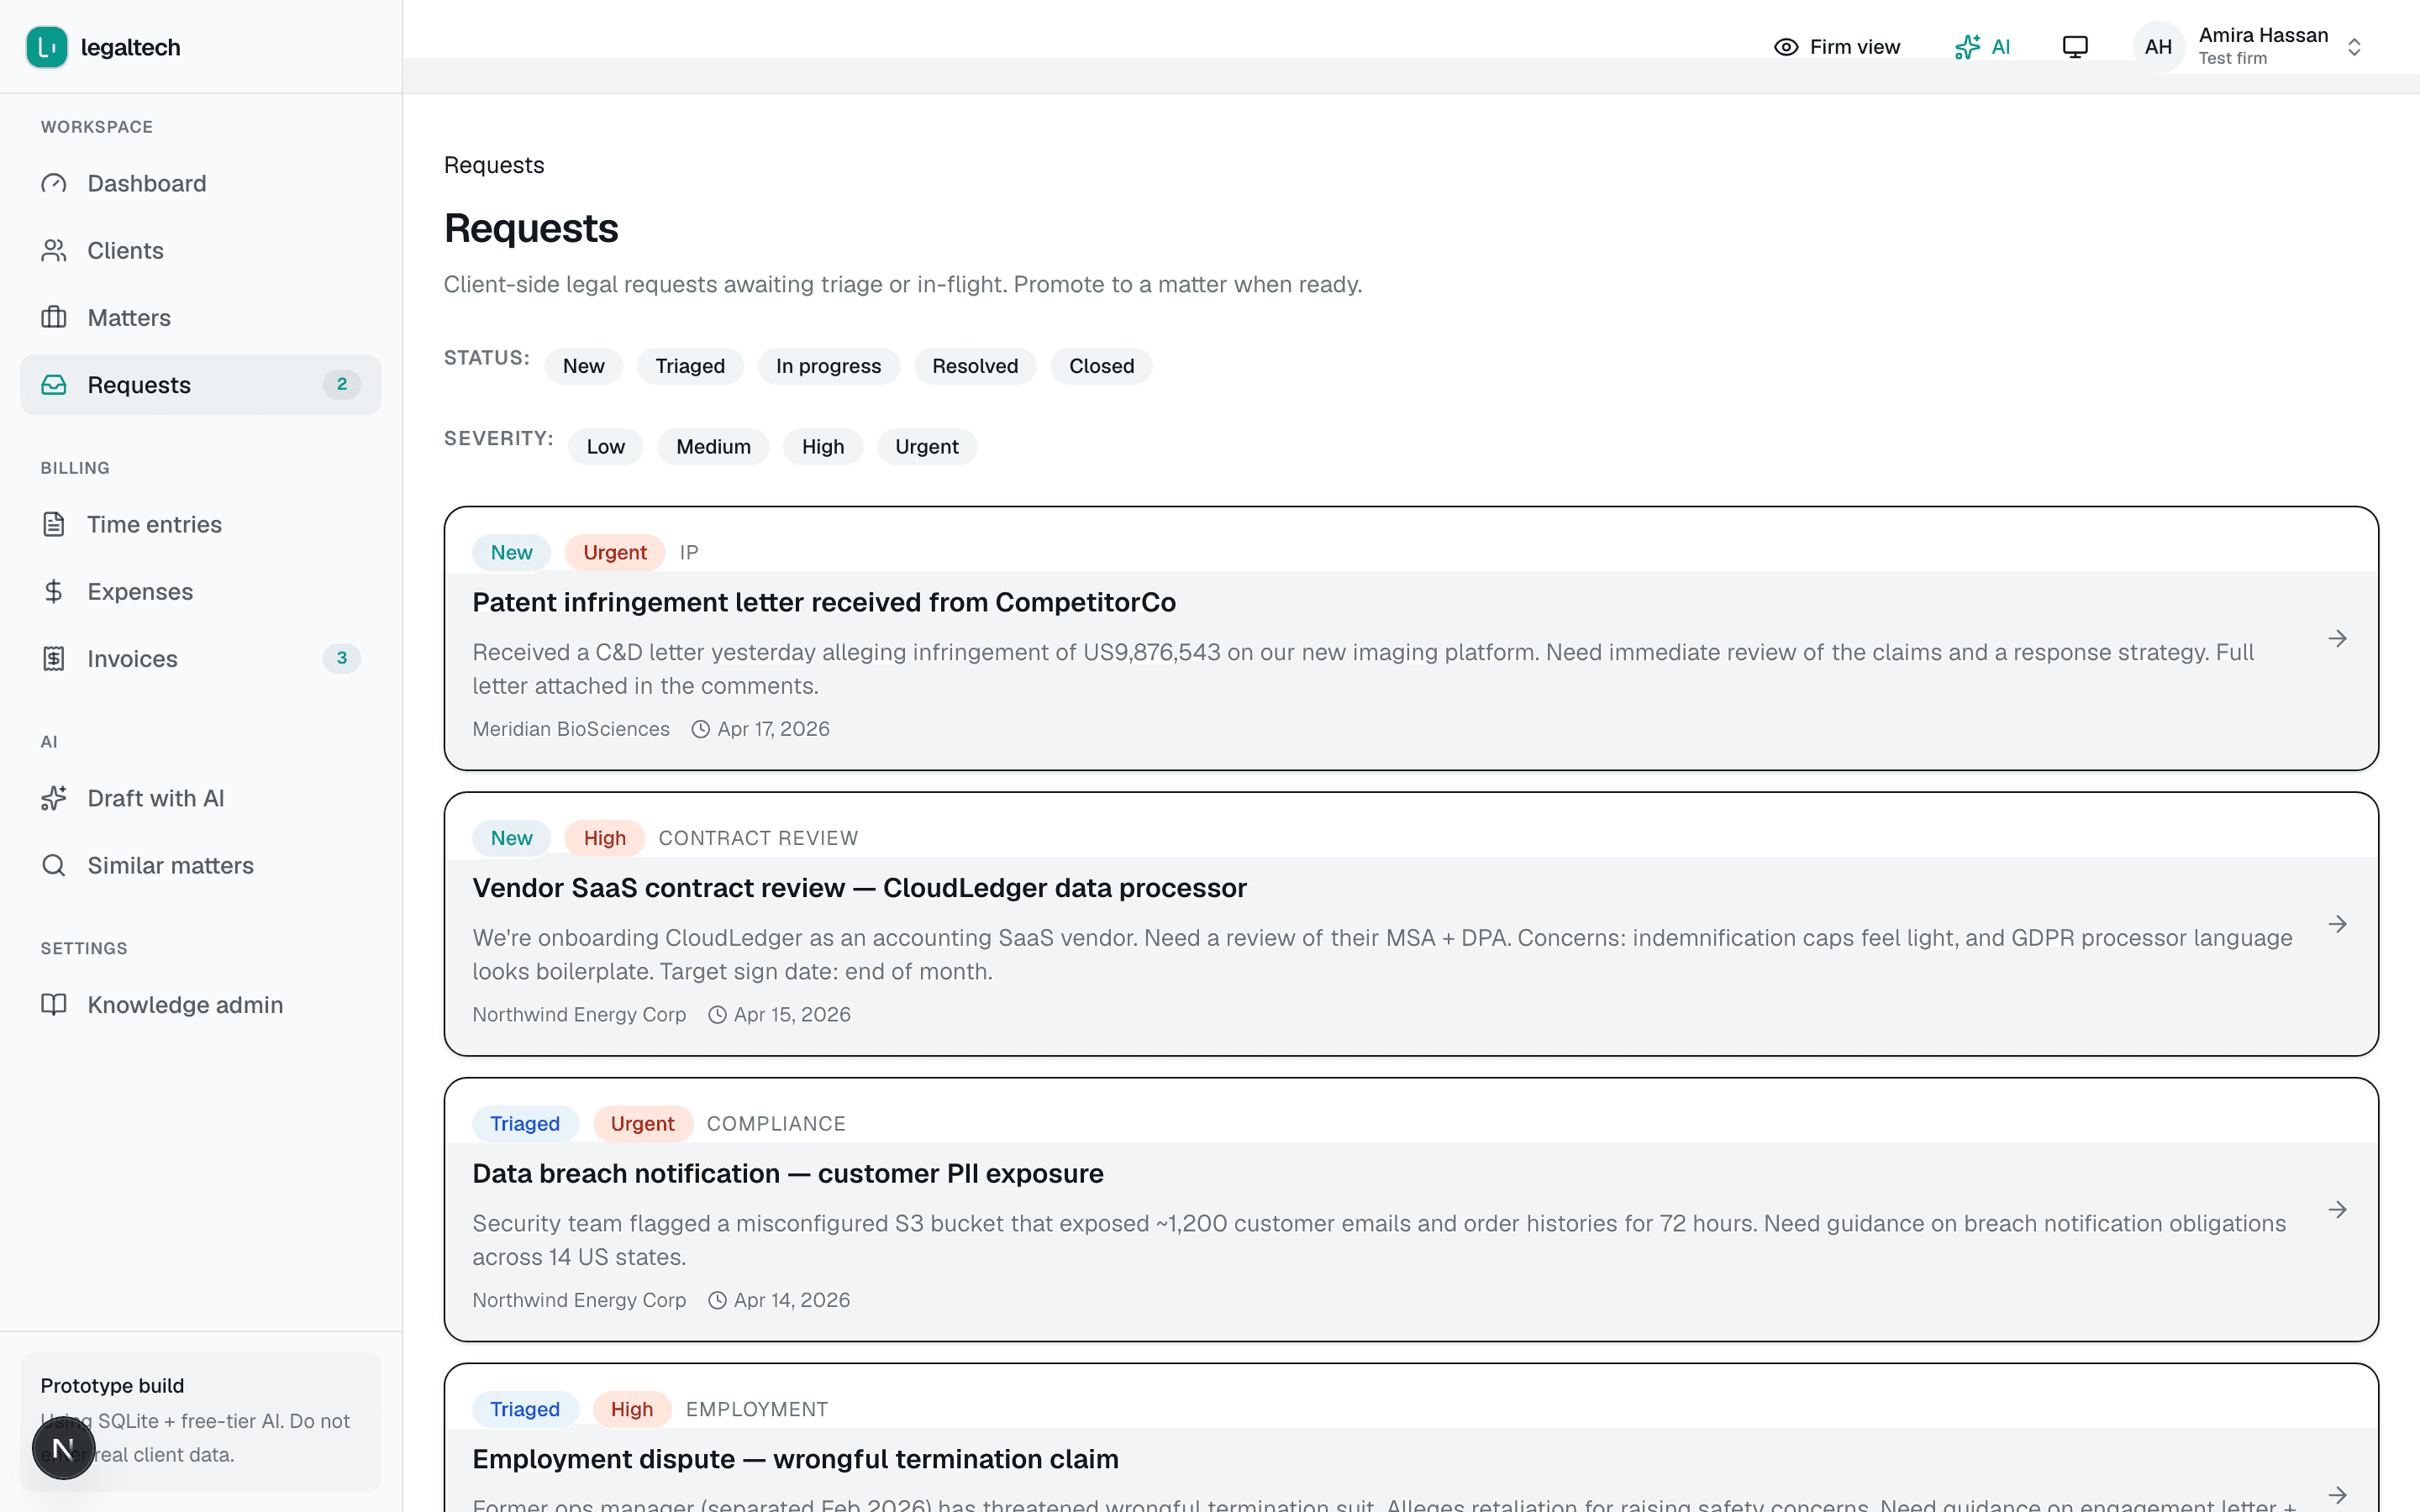The width and height of the screenshot is (2420, 1512).
Task: Open Time entries in sidebar
Action: click(x=201, y=524)
